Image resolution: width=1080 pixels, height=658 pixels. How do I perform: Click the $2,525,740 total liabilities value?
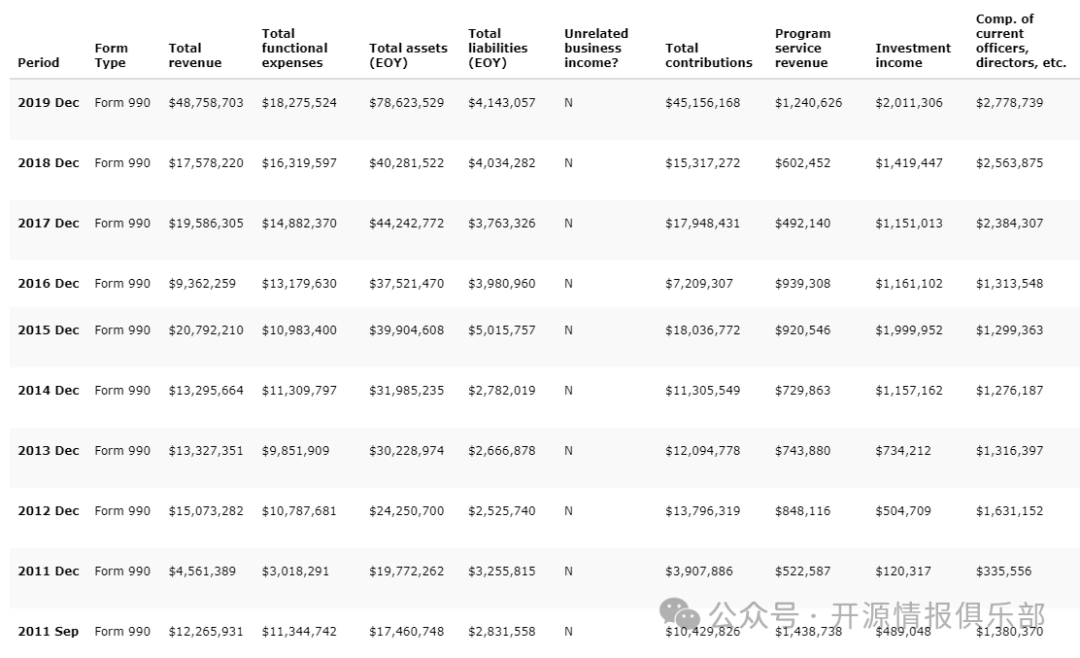501,511
